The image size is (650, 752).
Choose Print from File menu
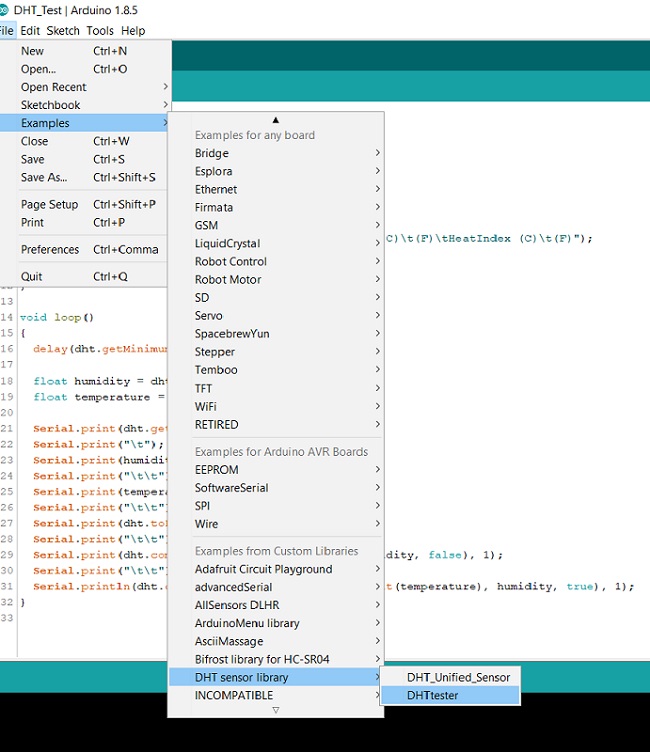(84, 223)
